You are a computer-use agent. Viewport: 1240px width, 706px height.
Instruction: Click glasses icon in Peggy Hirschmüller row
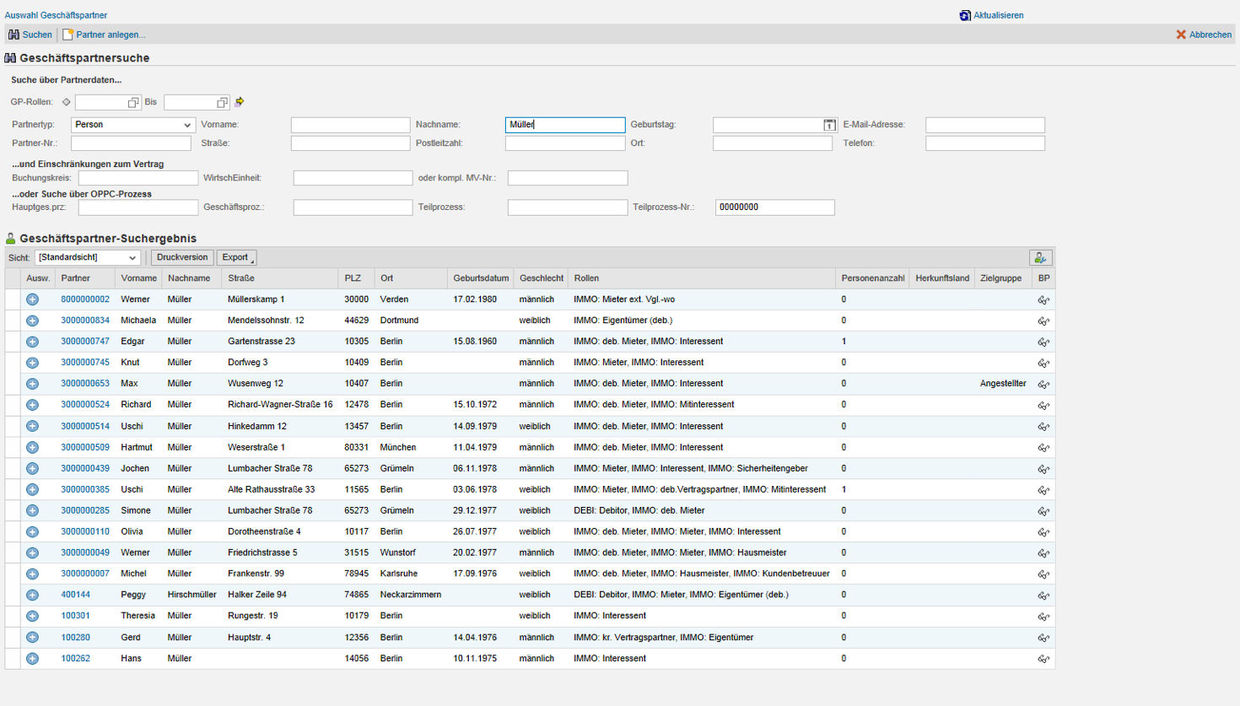1043,594
